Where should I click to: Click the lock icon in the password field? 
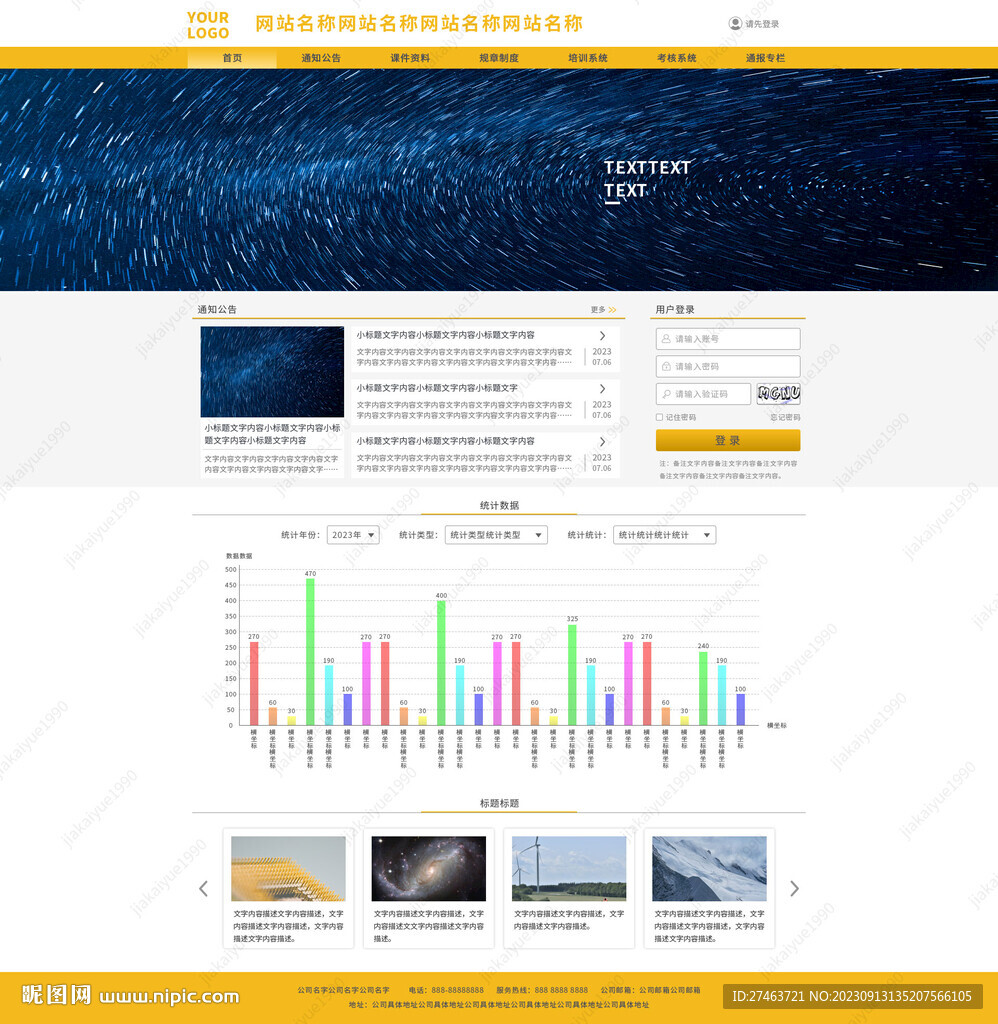(x=666, y=366)
